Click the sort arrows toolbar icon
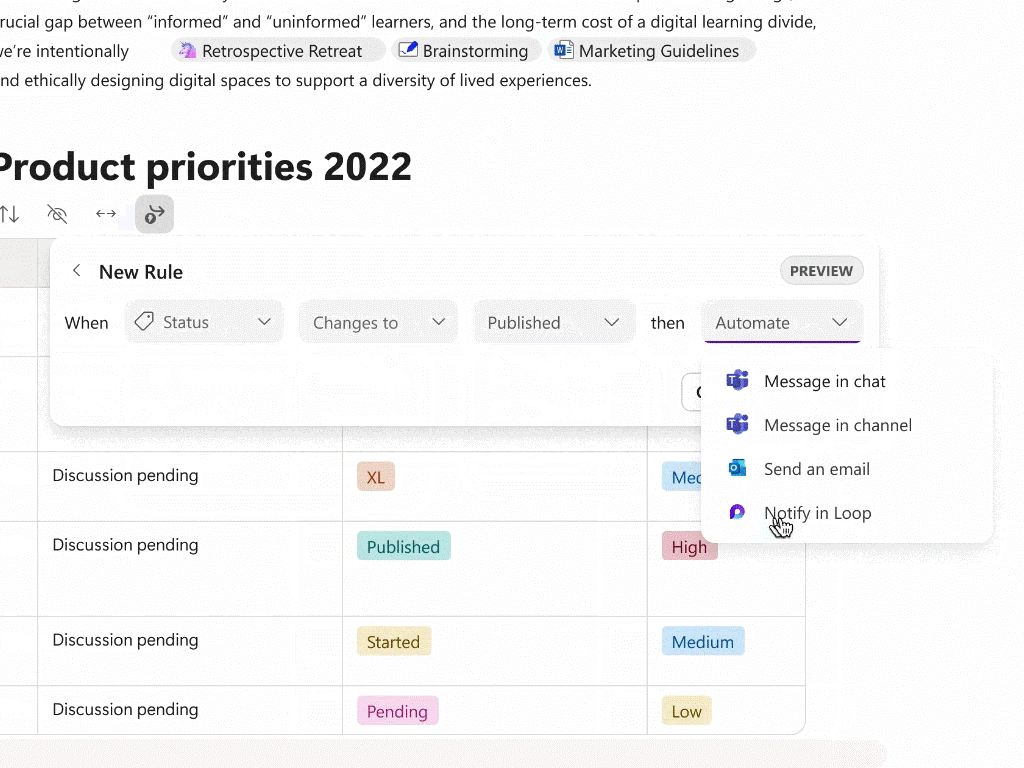The image size is (1024, 768). pos(9,214)
